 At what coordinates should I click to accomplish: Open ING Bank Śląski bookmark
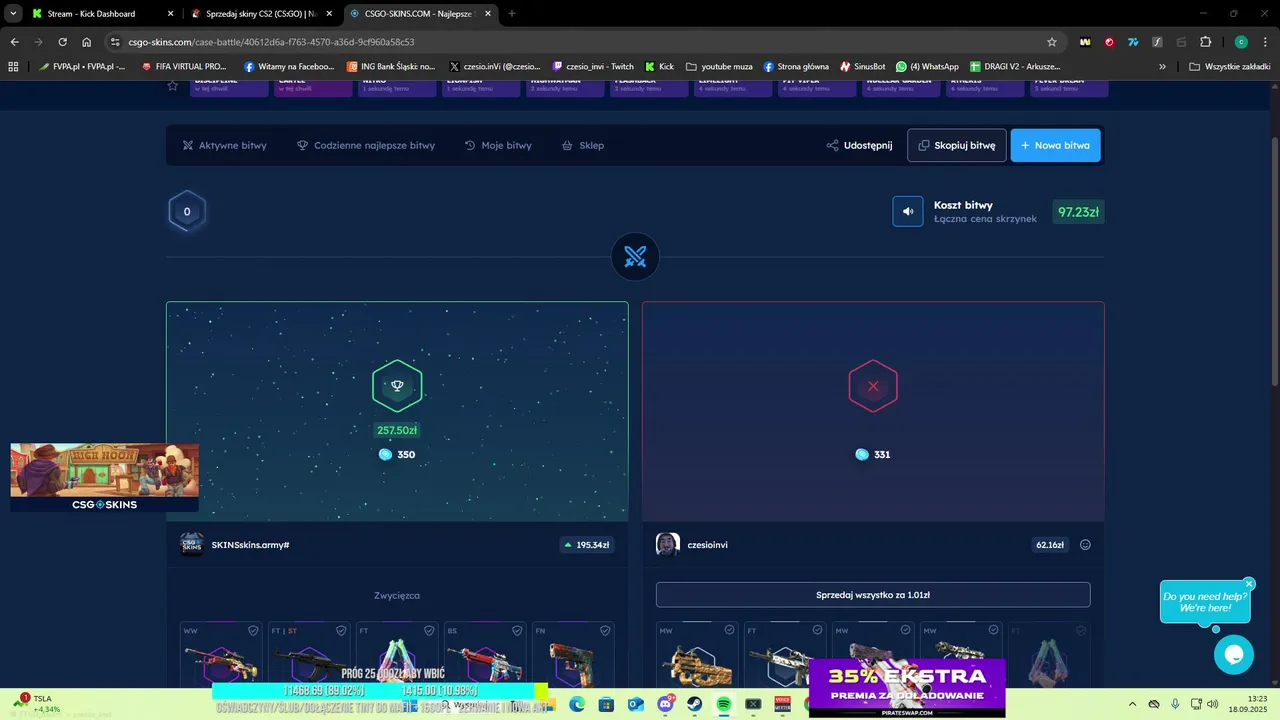click(391, 67)
